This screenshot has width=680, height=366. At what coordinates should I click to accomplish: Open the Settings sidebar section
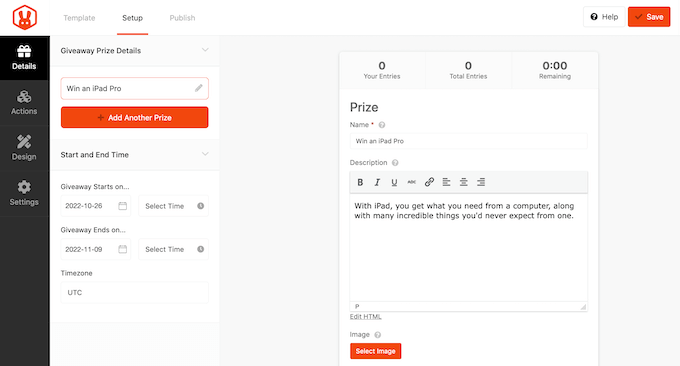pyautogui.click(x=24, y=193)
